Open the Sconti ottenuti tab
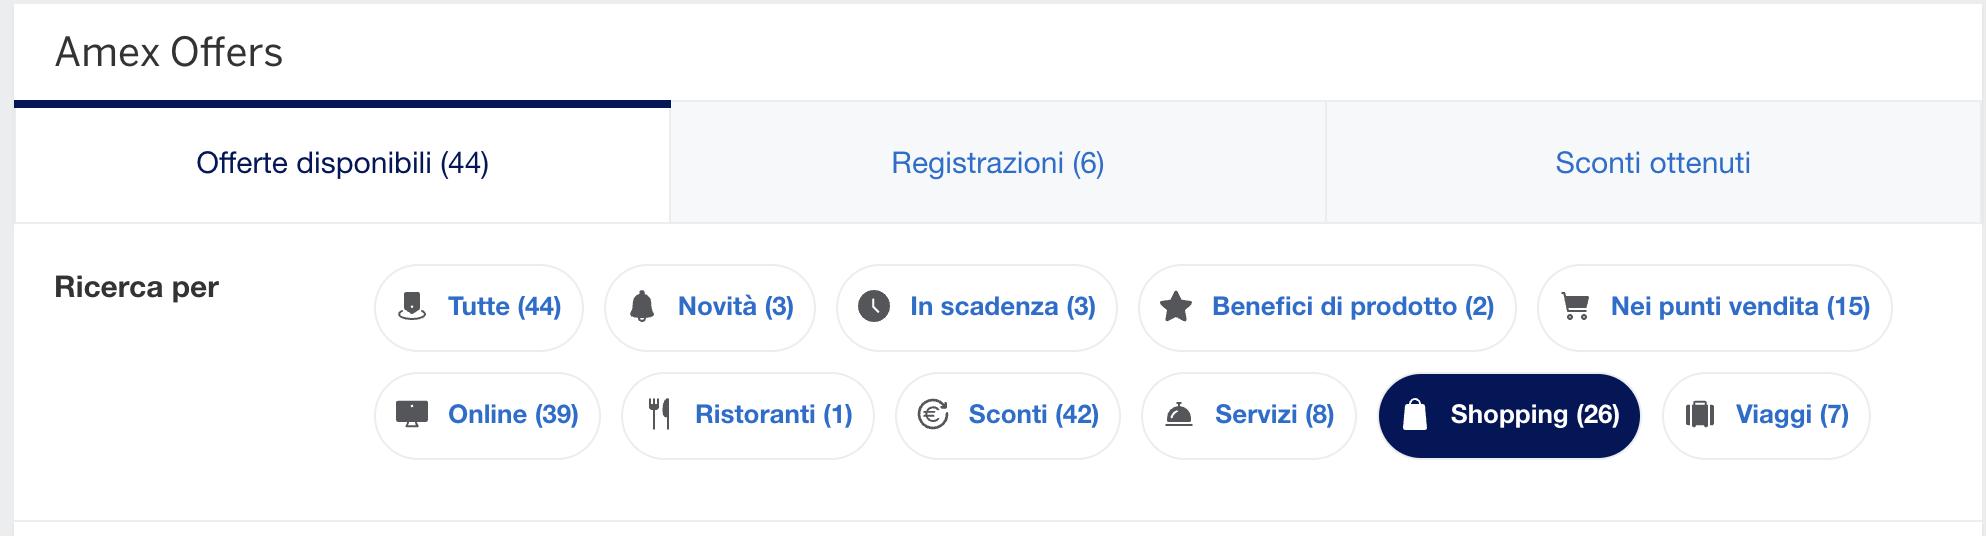The height and width of the screenshot is (536, 1986). pyautogui.click(x=1653, y=162)
